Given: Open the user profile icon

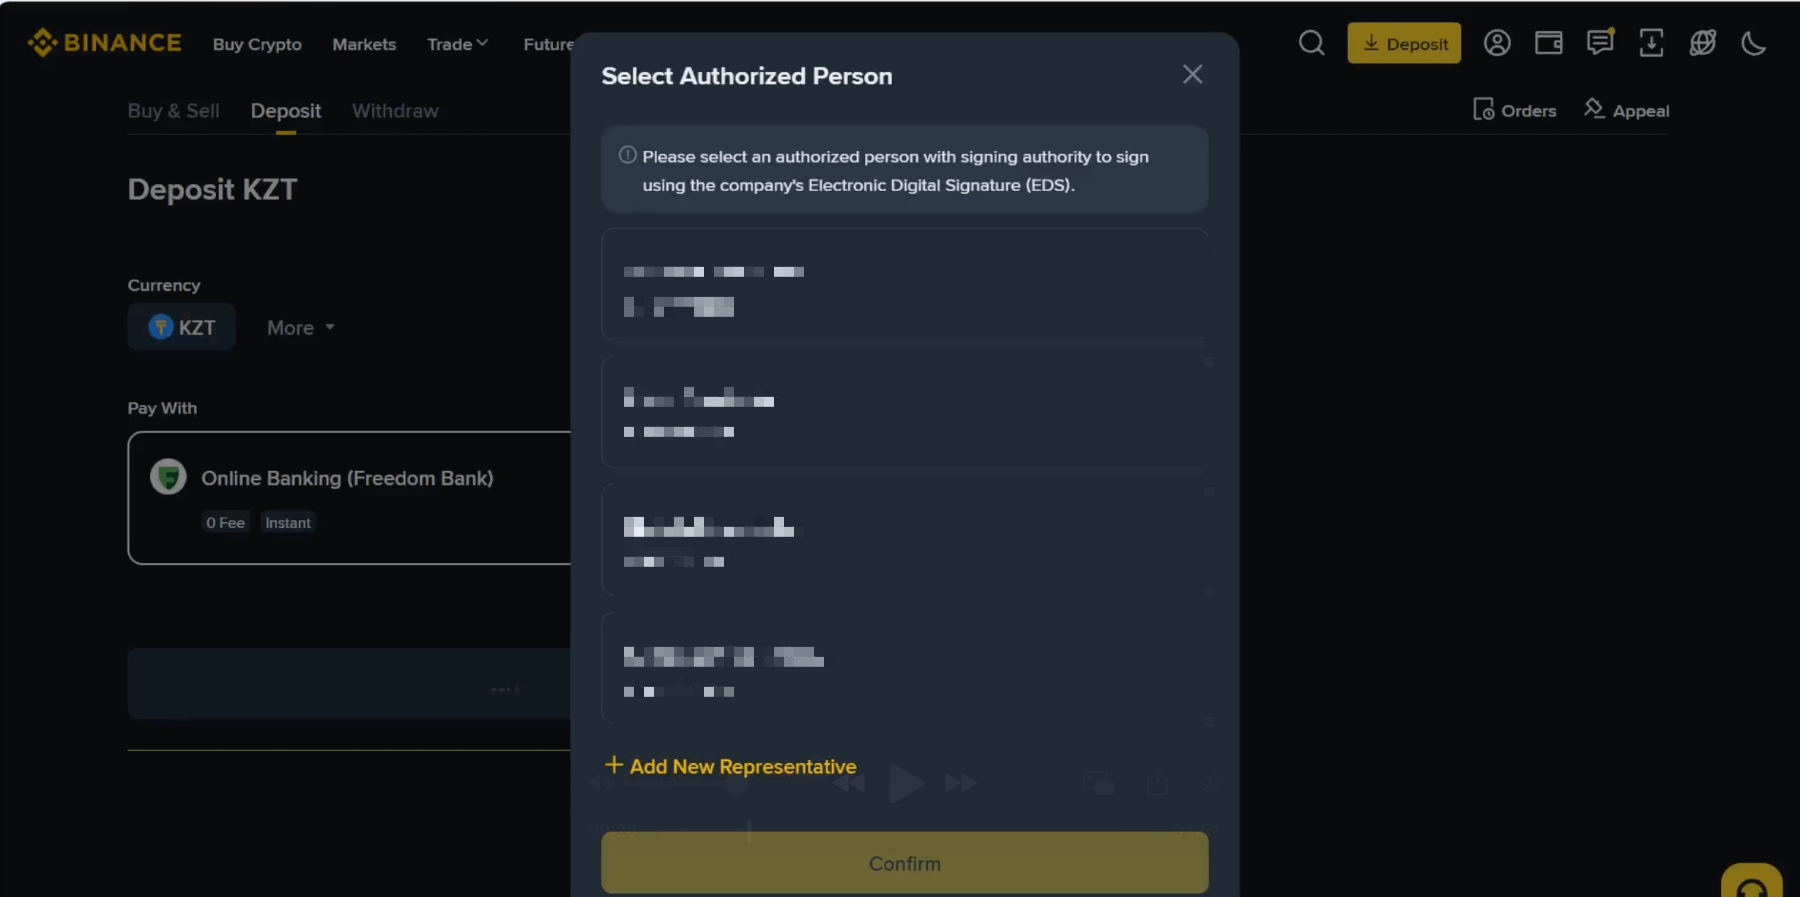Looking at the screenshot, I should click(1497, 43).
